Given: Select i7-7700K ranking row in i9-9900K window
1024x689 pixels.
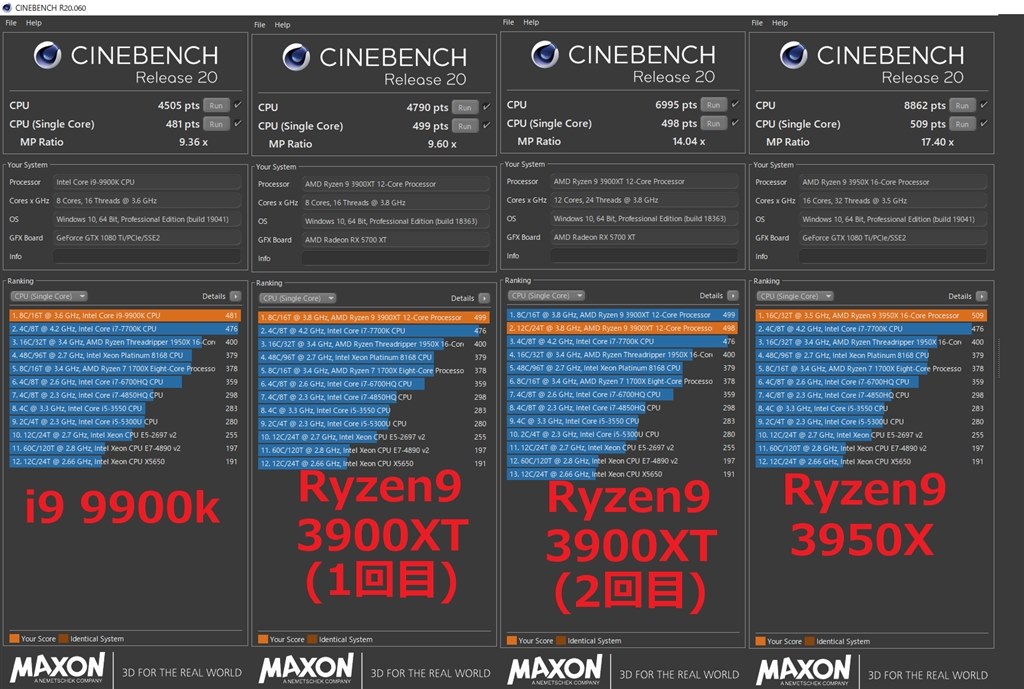Looking at the screenshot, I should [125, 329].
